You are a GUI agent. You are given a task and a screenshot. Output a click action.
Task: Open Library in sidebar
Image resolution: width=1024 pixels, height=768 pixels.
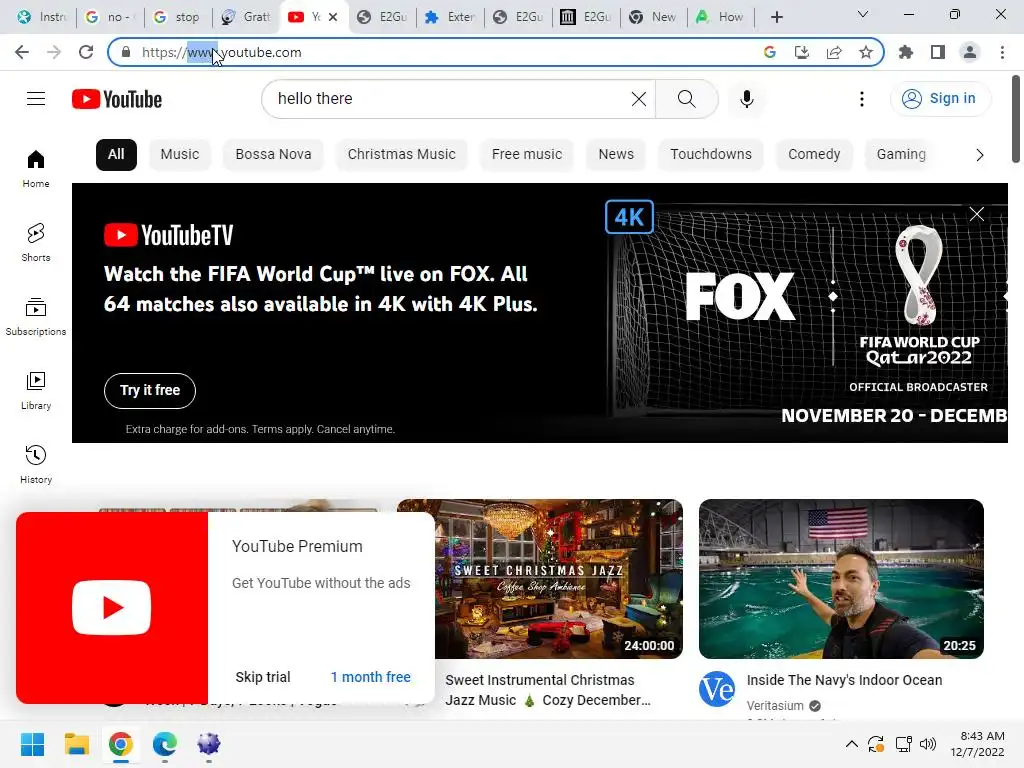click(x=36, y=391)
